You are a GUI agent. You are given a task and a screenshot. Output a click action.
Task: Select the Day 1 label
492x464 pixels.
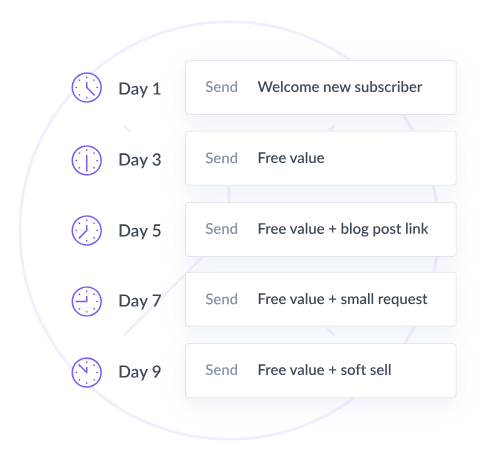coord(140,89)
